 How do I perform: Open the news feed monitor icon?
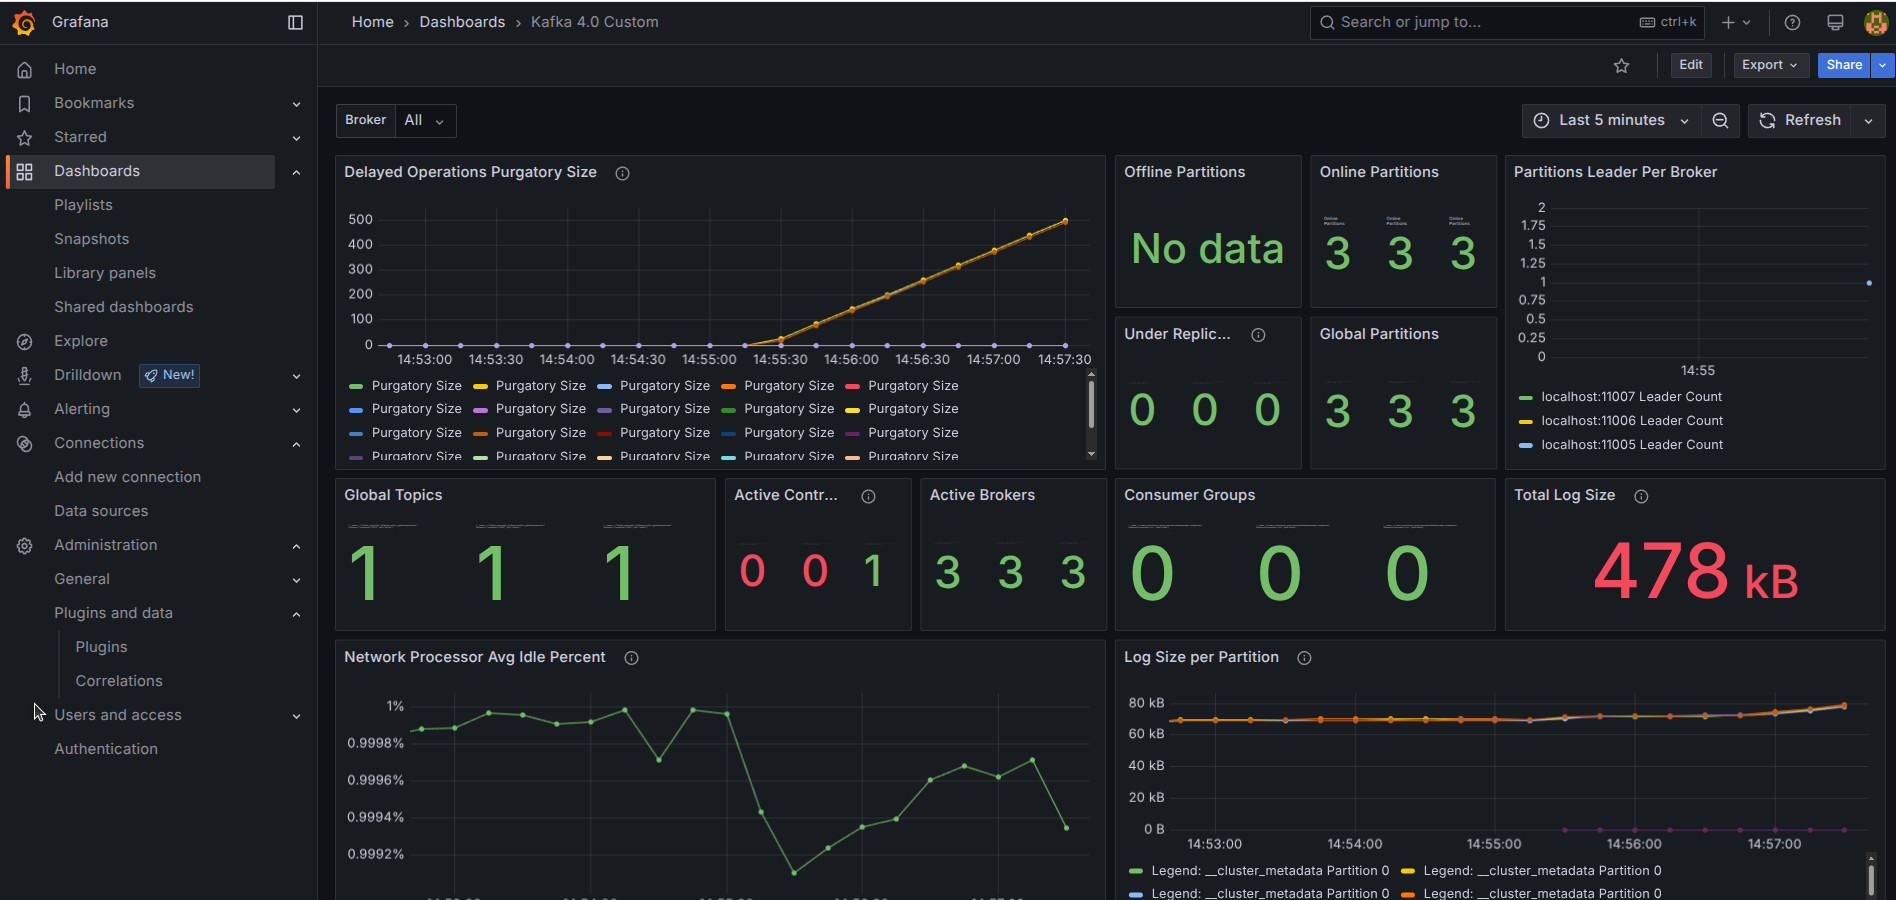tap(1835, 22)
